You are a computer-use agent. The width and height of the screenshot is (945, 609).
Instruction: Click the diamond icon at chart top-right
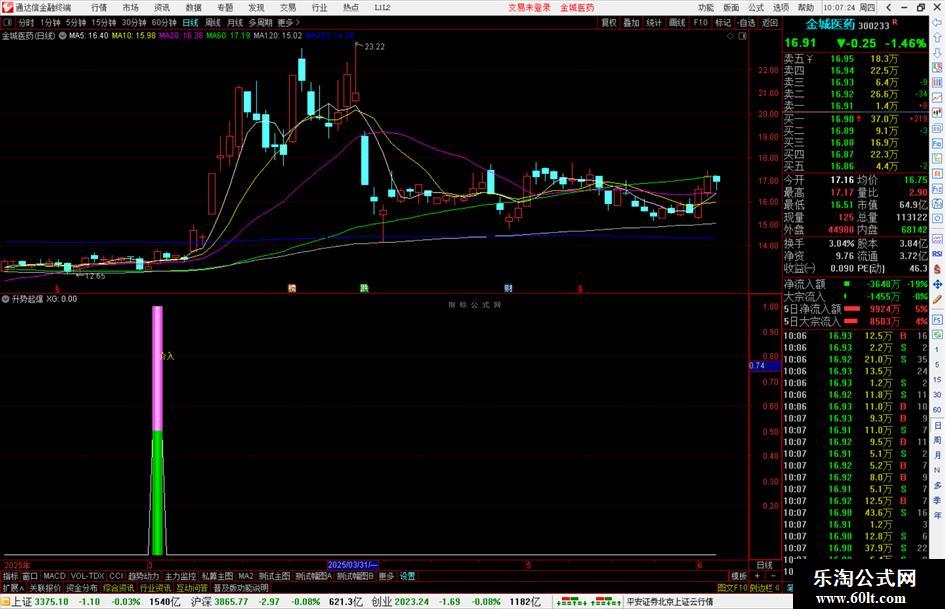click(730, 36)
